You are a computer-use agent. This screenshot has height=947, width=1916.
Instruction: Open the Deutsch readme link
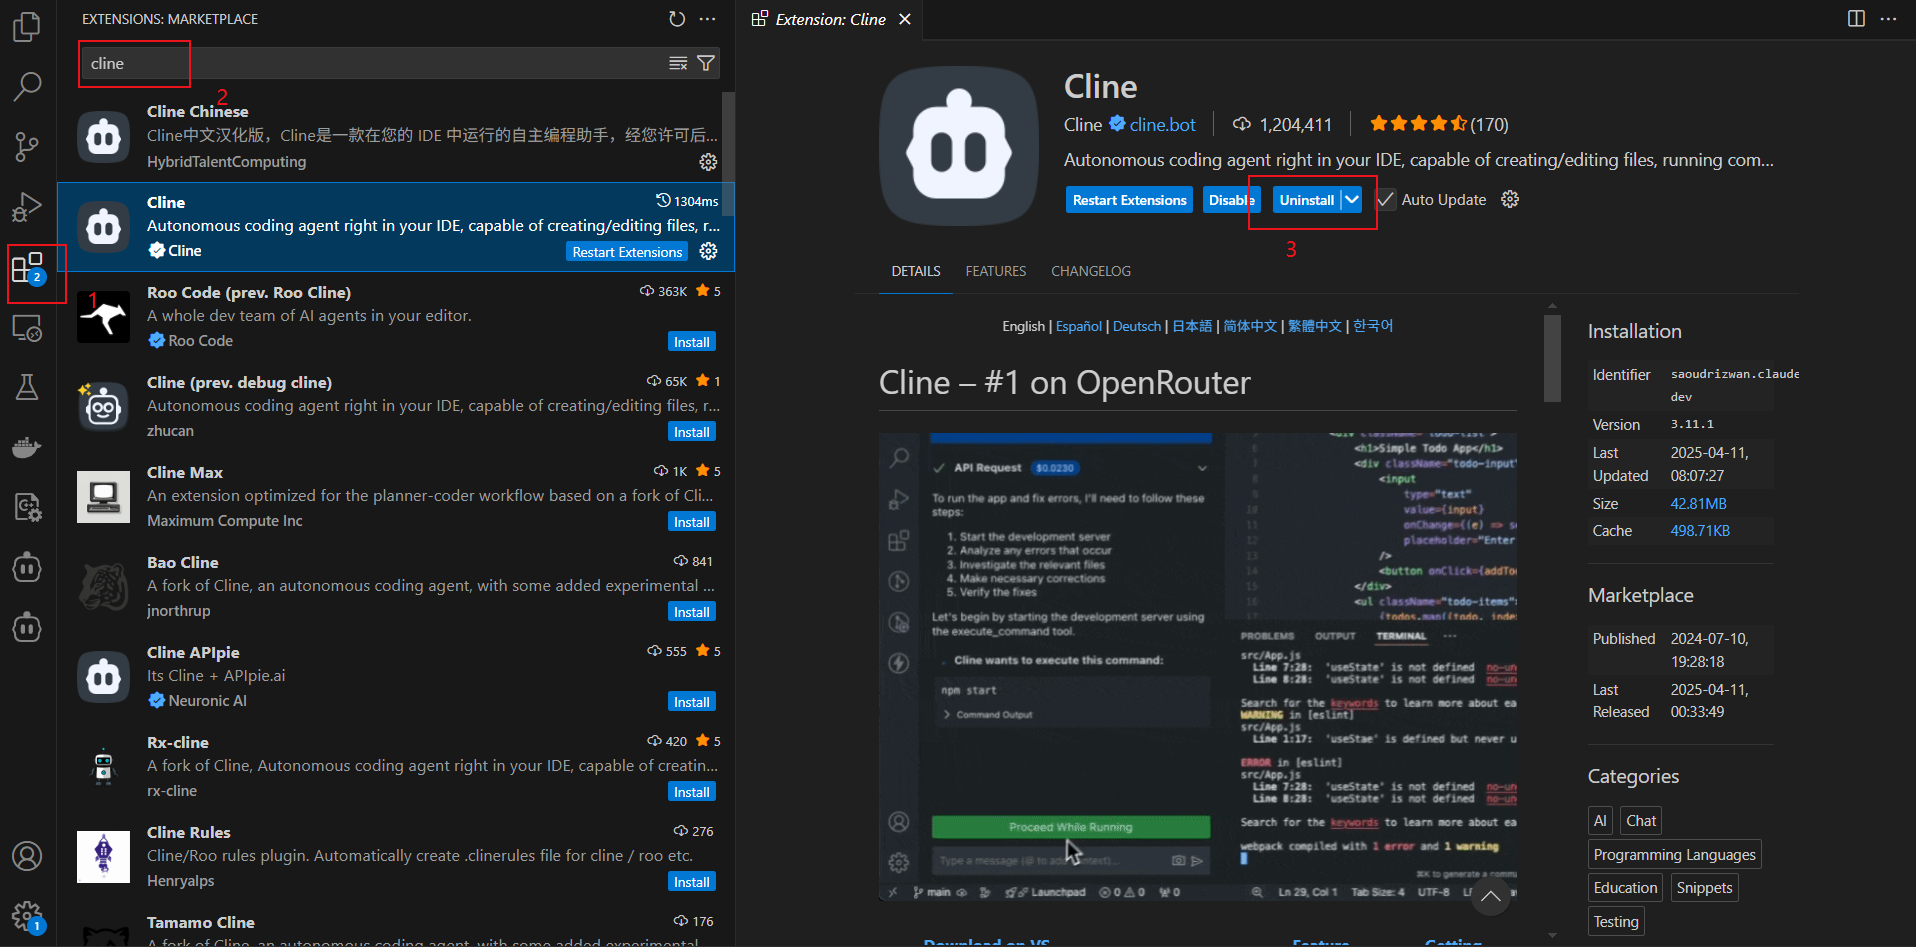[1137, 326]
